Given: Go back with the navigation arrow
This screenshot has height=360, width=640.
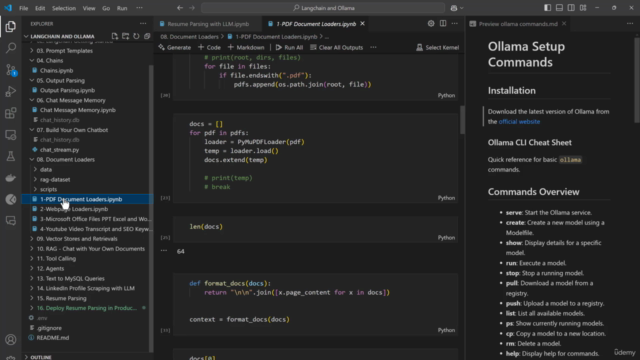Looking at the screenshot, I should (180, 8).
